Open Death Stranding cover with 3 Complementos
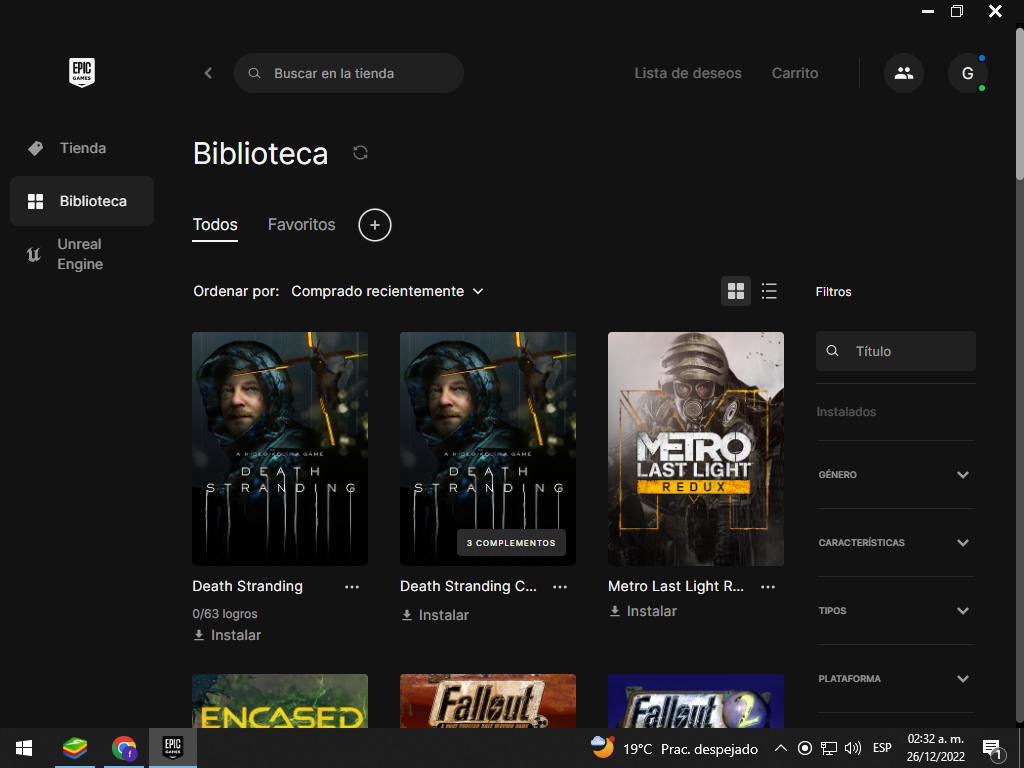Image resolution: width=1024 pixels, height=768 pixels. pyautogui.click(x=488, y=449)
